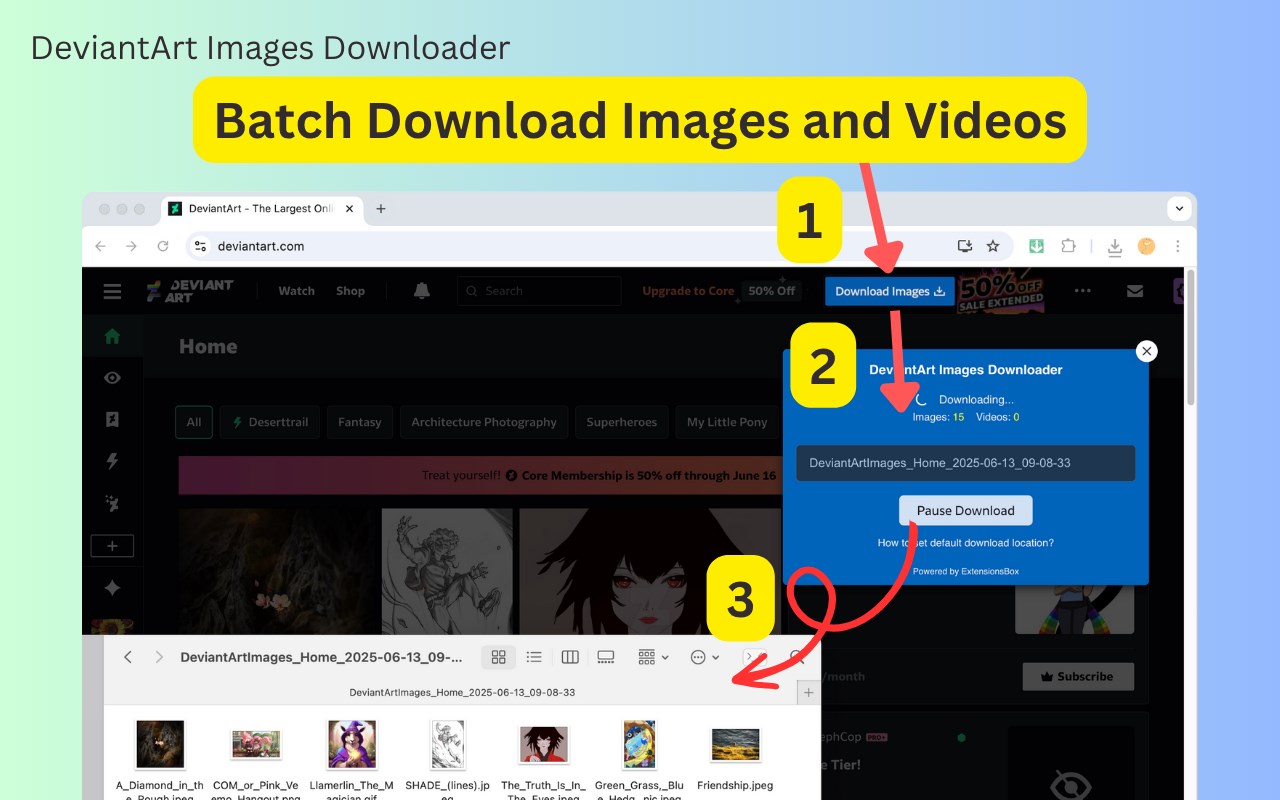Image resolution: width=1280 pixels, height=800 pixels.
Task: Switch Finder to column view
Action: tap(570, 657)
